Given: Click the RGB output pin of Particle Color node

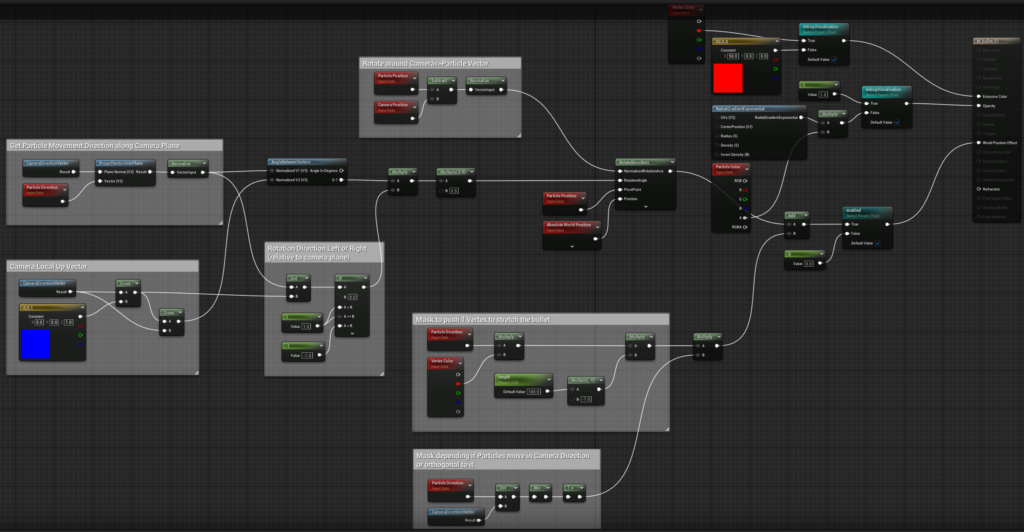Looking at the screenshot, I should [x=745, y=181].
